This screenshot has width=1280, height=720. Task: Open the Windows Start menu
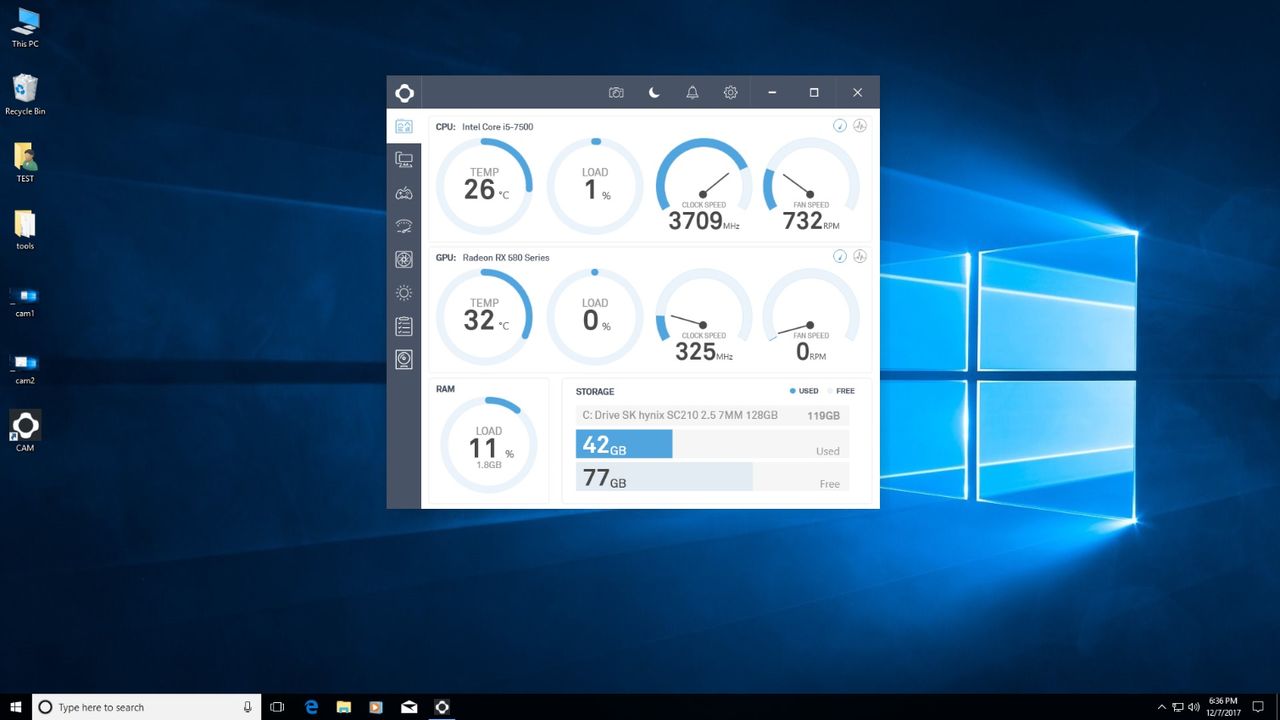coord(16,707)
